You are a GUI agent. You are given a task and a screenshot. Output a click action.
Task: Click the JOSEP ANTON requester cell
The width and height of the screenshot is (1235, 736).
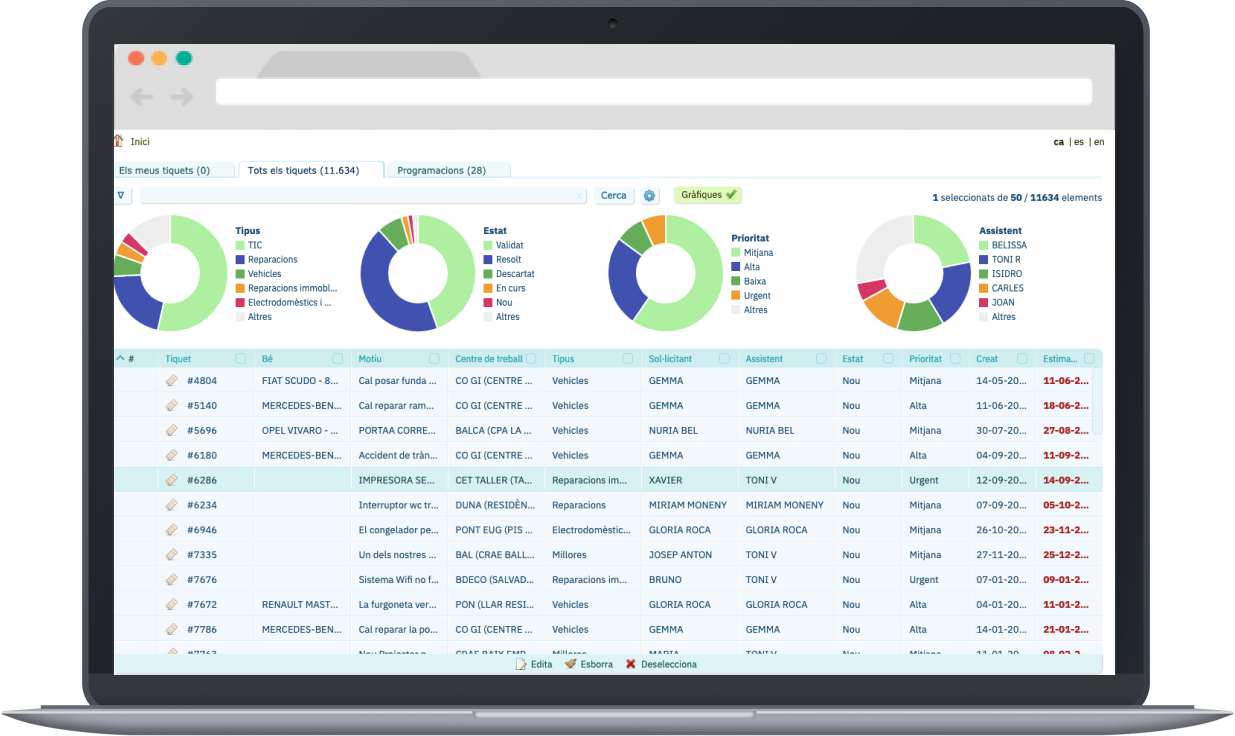689,555
